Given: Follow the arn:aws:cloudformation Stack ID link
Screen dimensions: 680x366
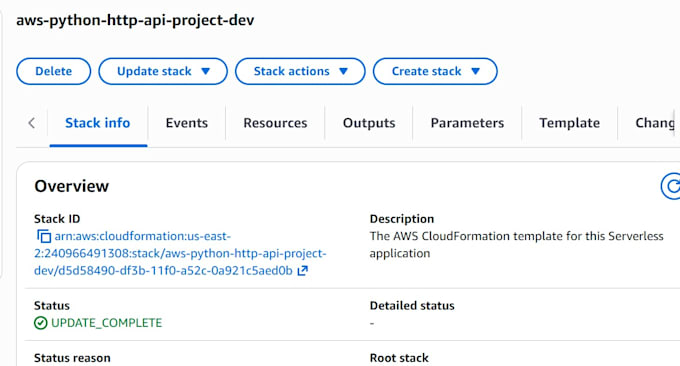Looking at the screenshot, I should (180, 254).
